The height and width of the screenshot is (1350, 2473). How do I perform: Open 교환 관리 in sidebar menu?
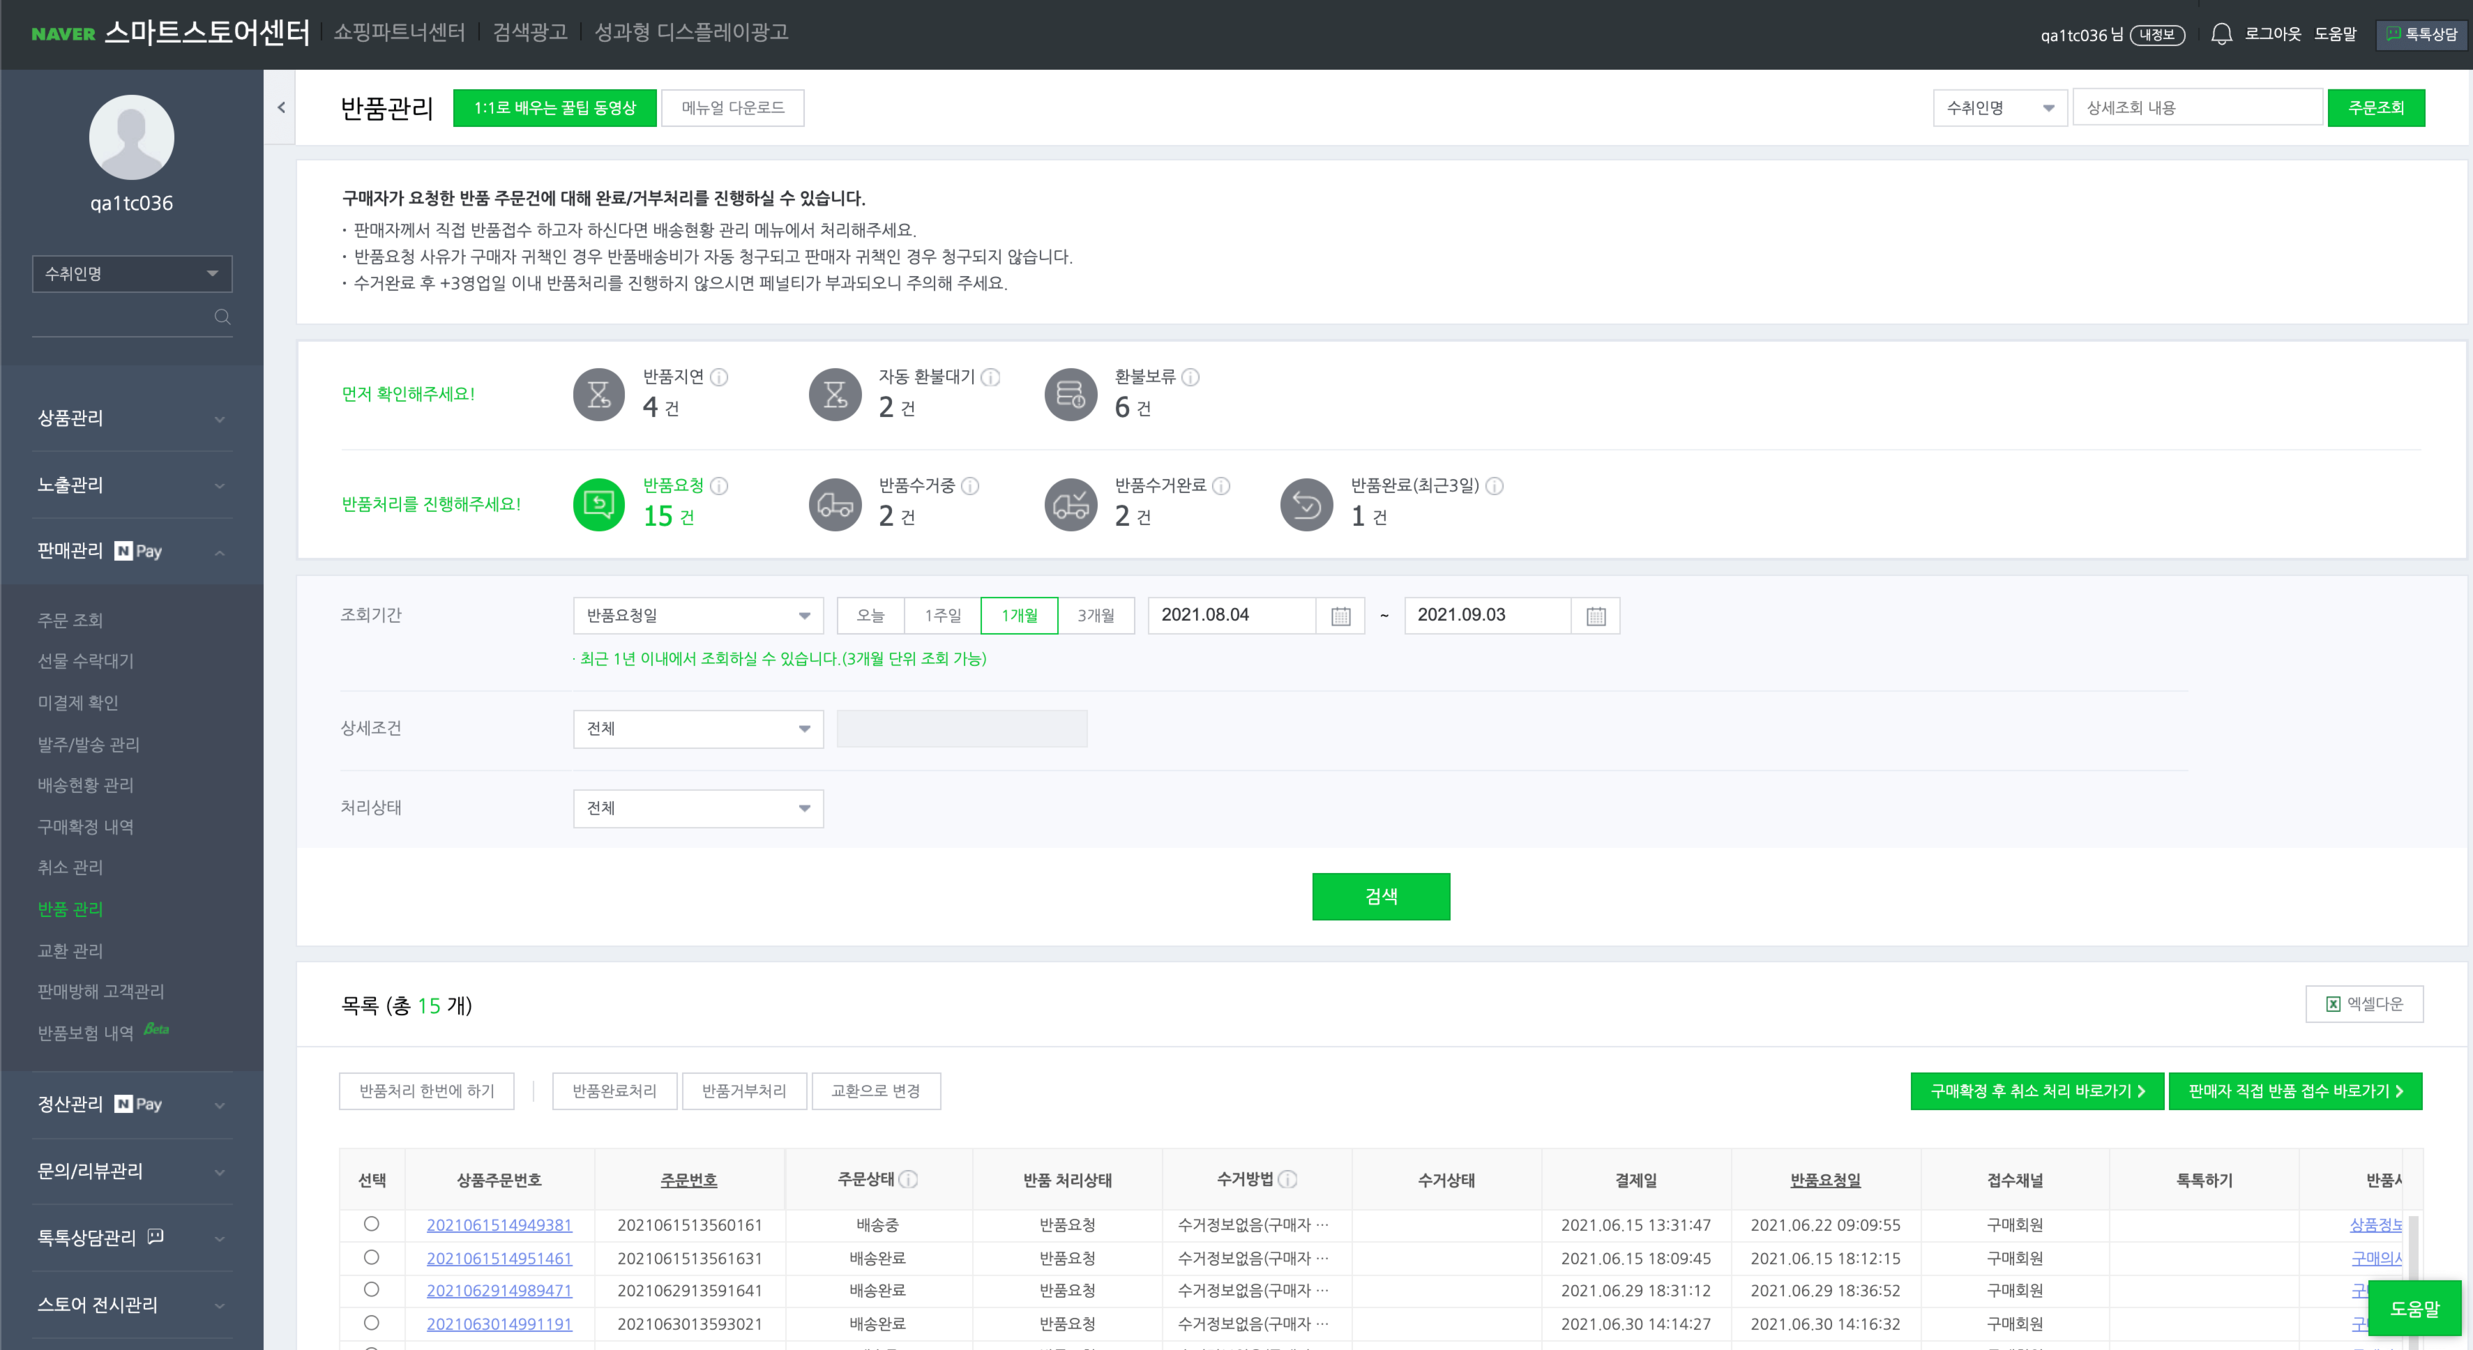[70, 950]
